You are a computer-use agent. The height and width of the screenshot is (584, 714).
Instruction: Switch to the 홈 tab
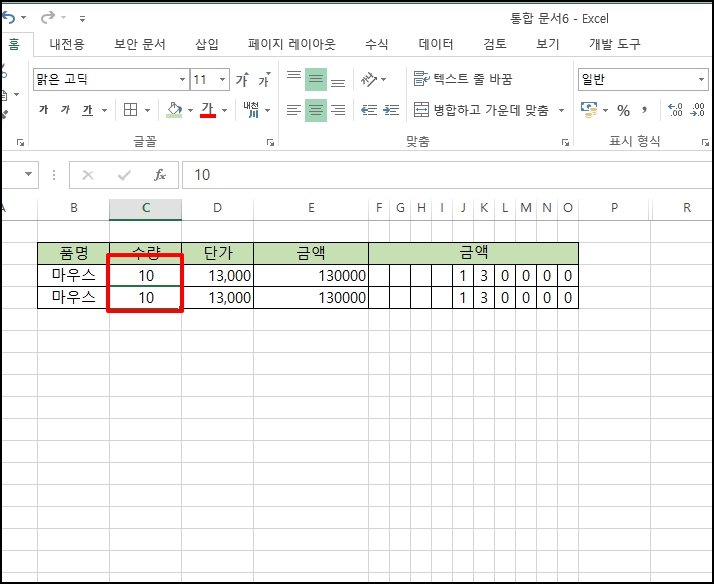14,44
